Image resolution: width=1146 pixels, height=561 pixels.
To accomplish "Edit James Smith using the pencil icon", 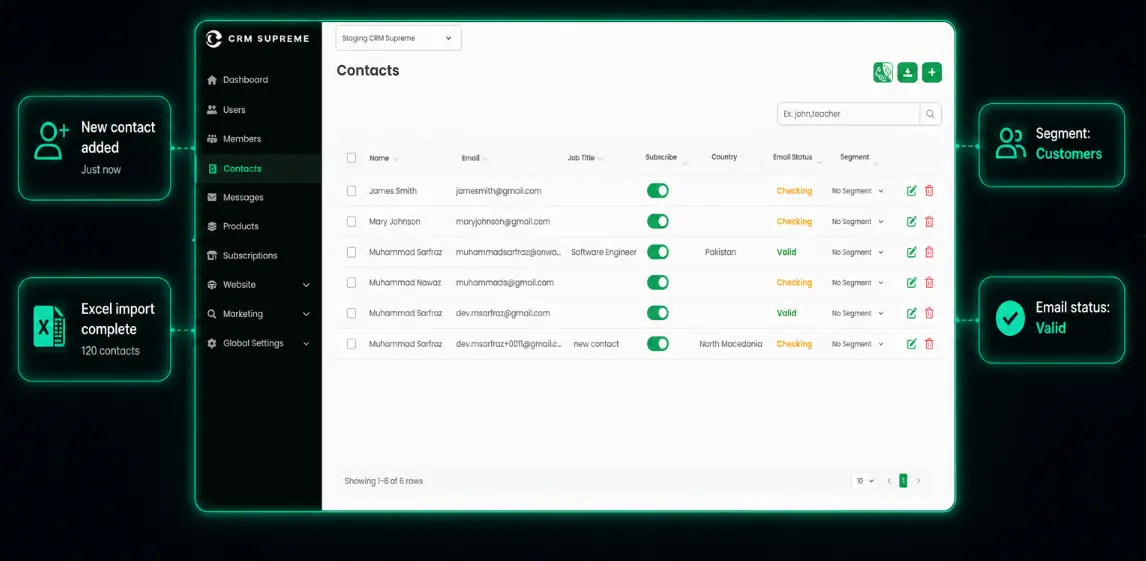I will click(911, 191).
